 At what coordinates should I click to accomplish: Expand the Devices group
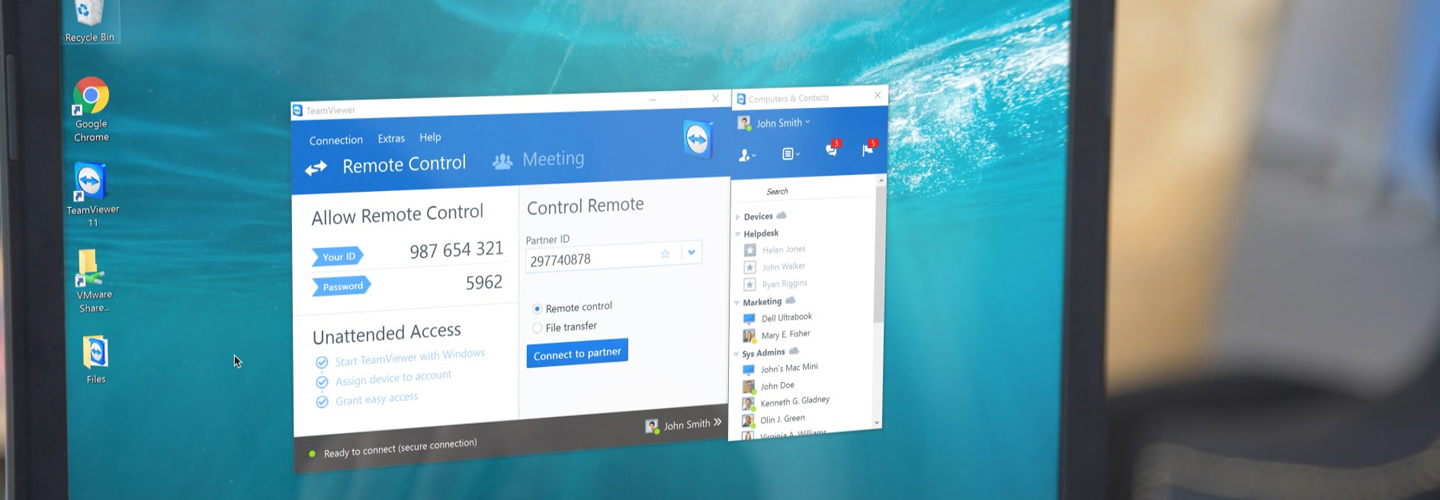point(738,217)
